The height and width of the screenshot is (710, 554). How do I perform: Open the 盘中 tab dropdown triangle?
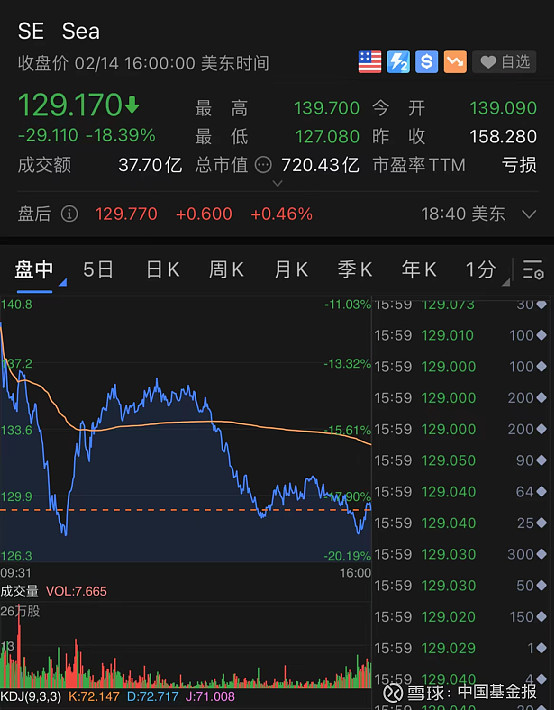point(63,283)
